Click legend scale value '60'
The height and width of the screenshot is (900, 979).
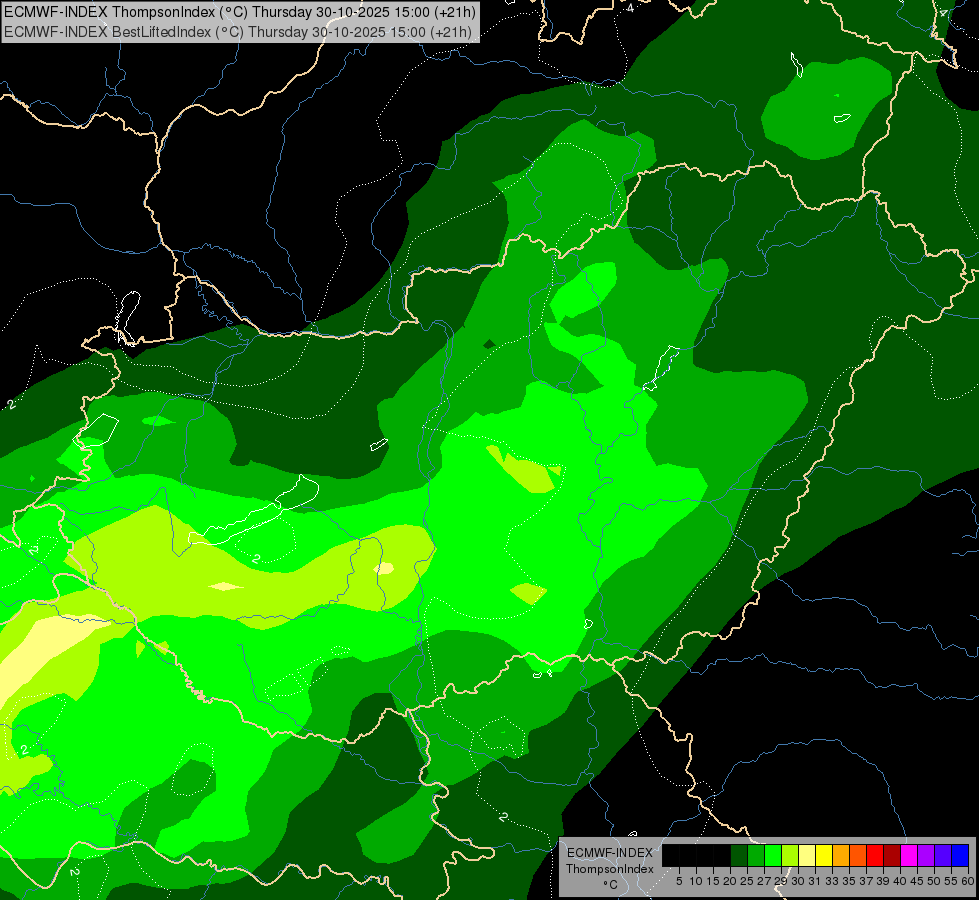click(x=968, y=881)
